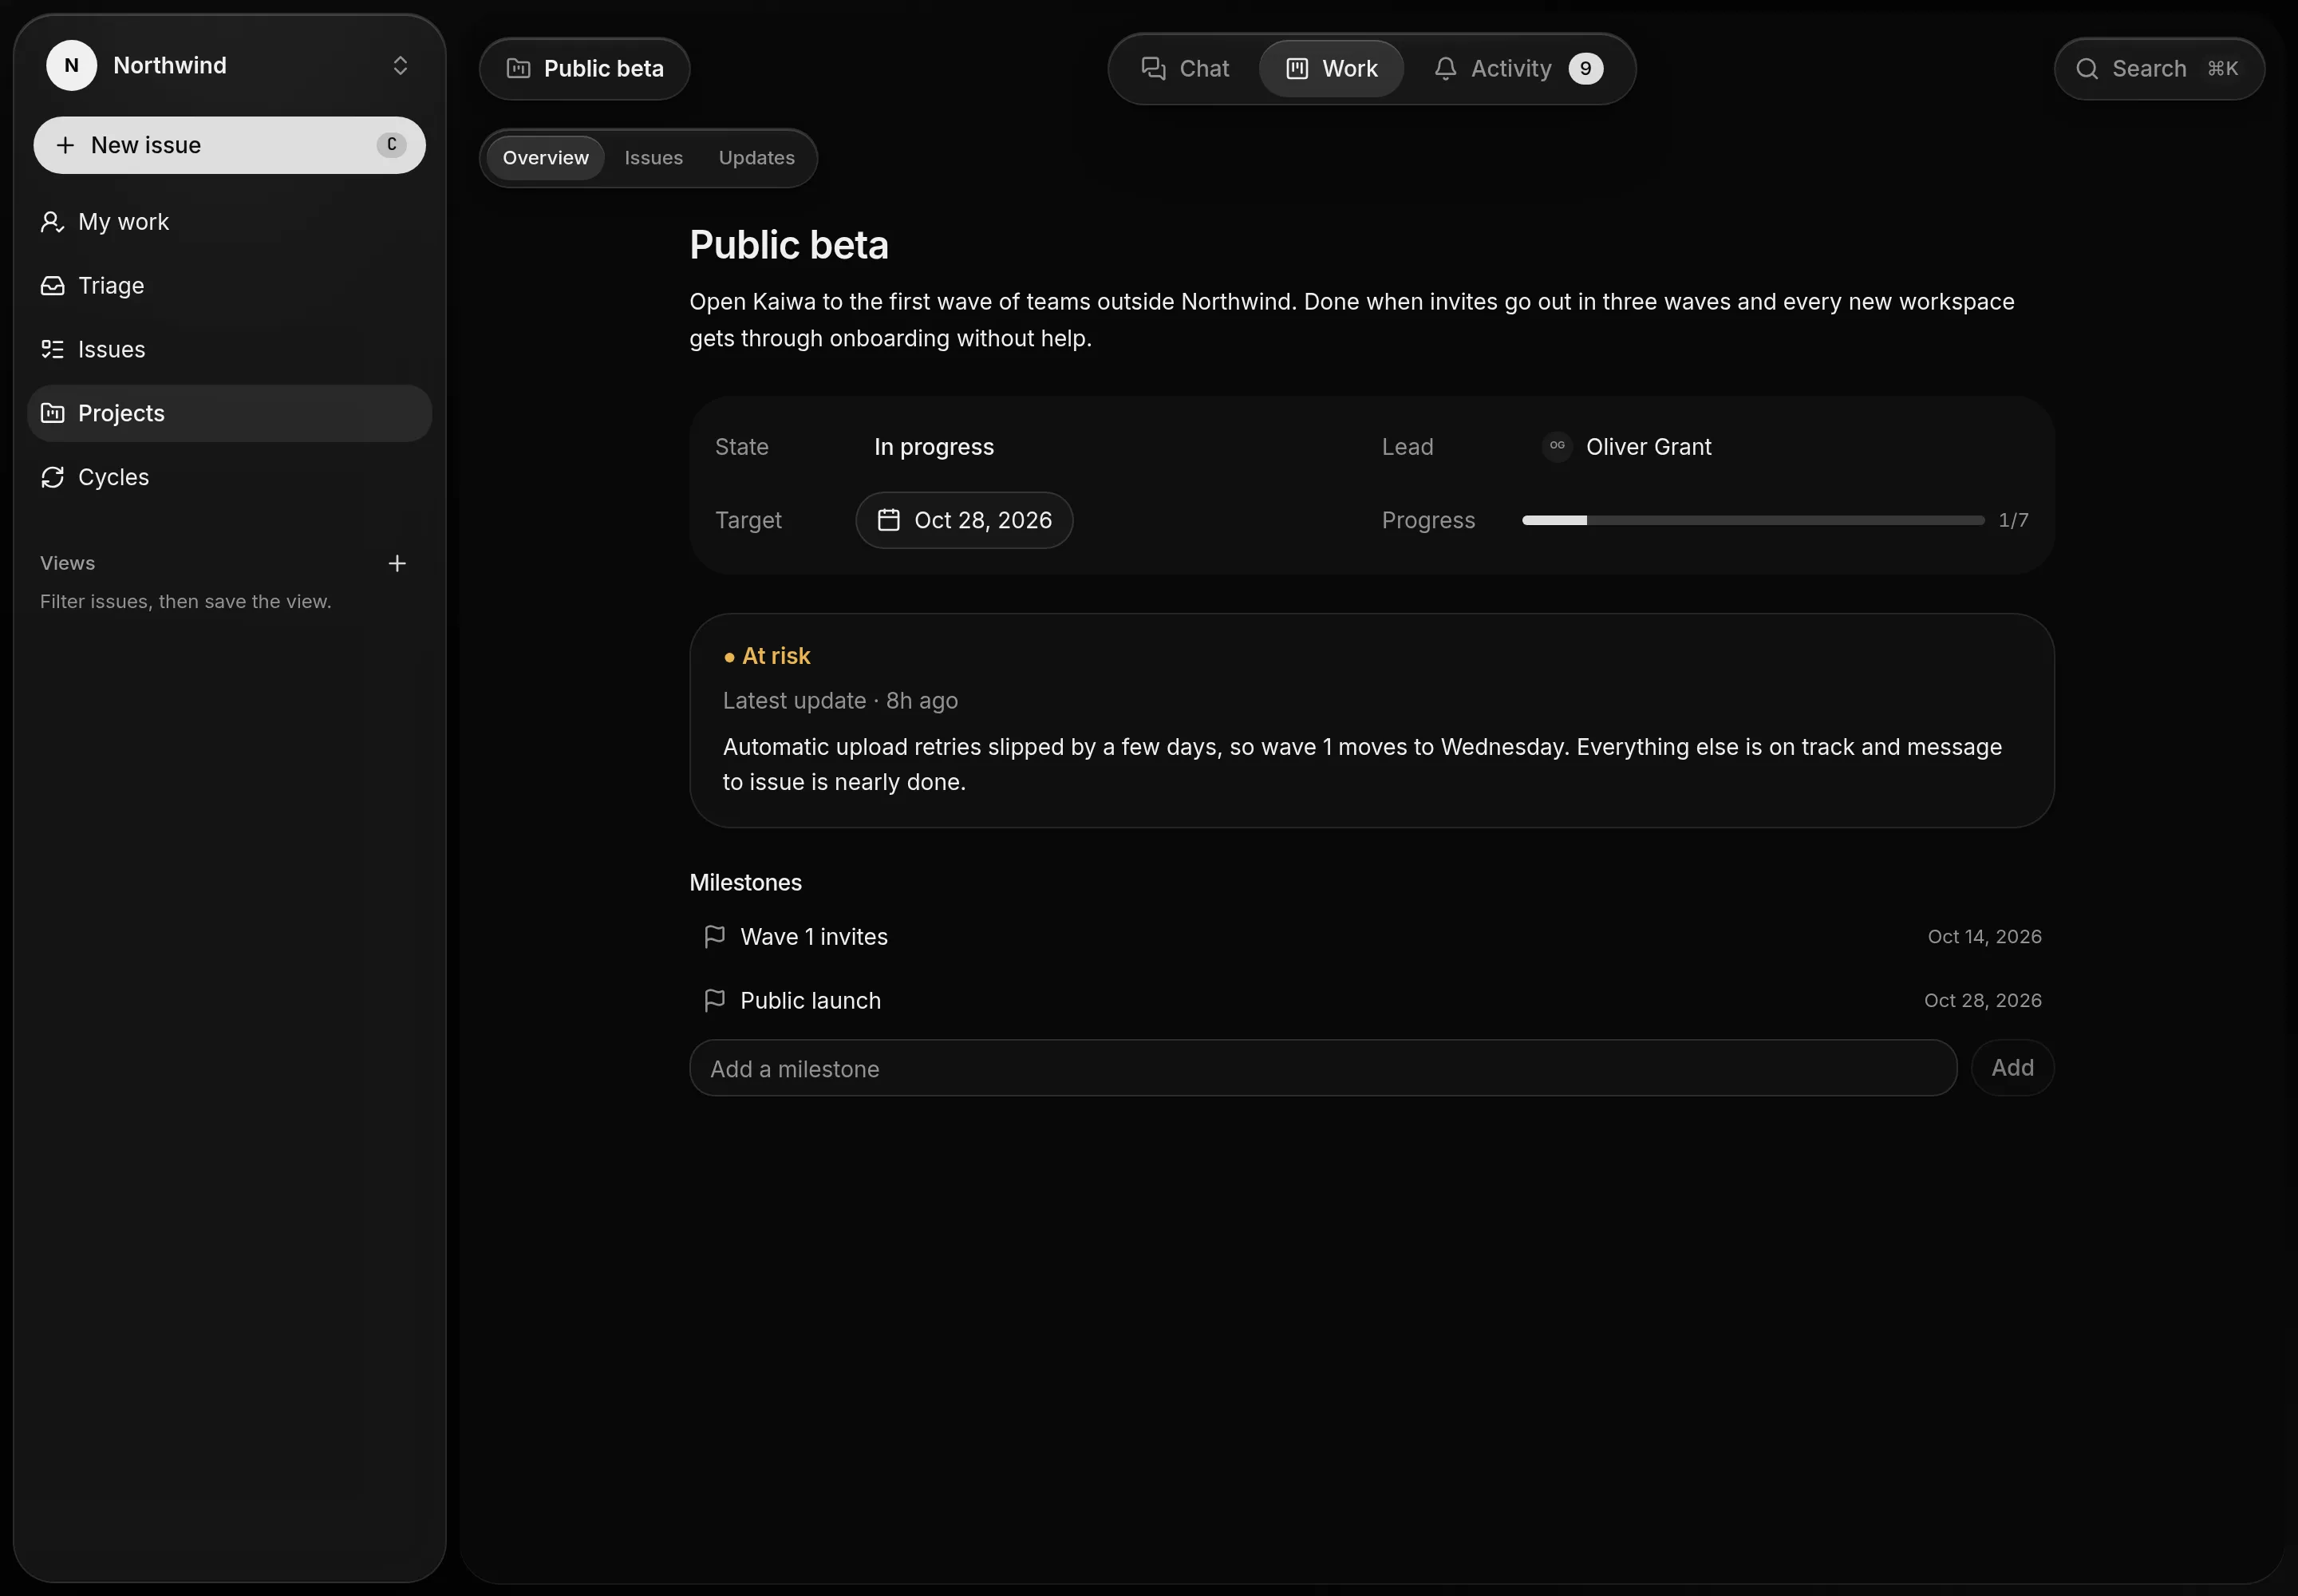Click the Milestones section heading
This screenshot has height=1596, width=2298.
pos(745,883)
